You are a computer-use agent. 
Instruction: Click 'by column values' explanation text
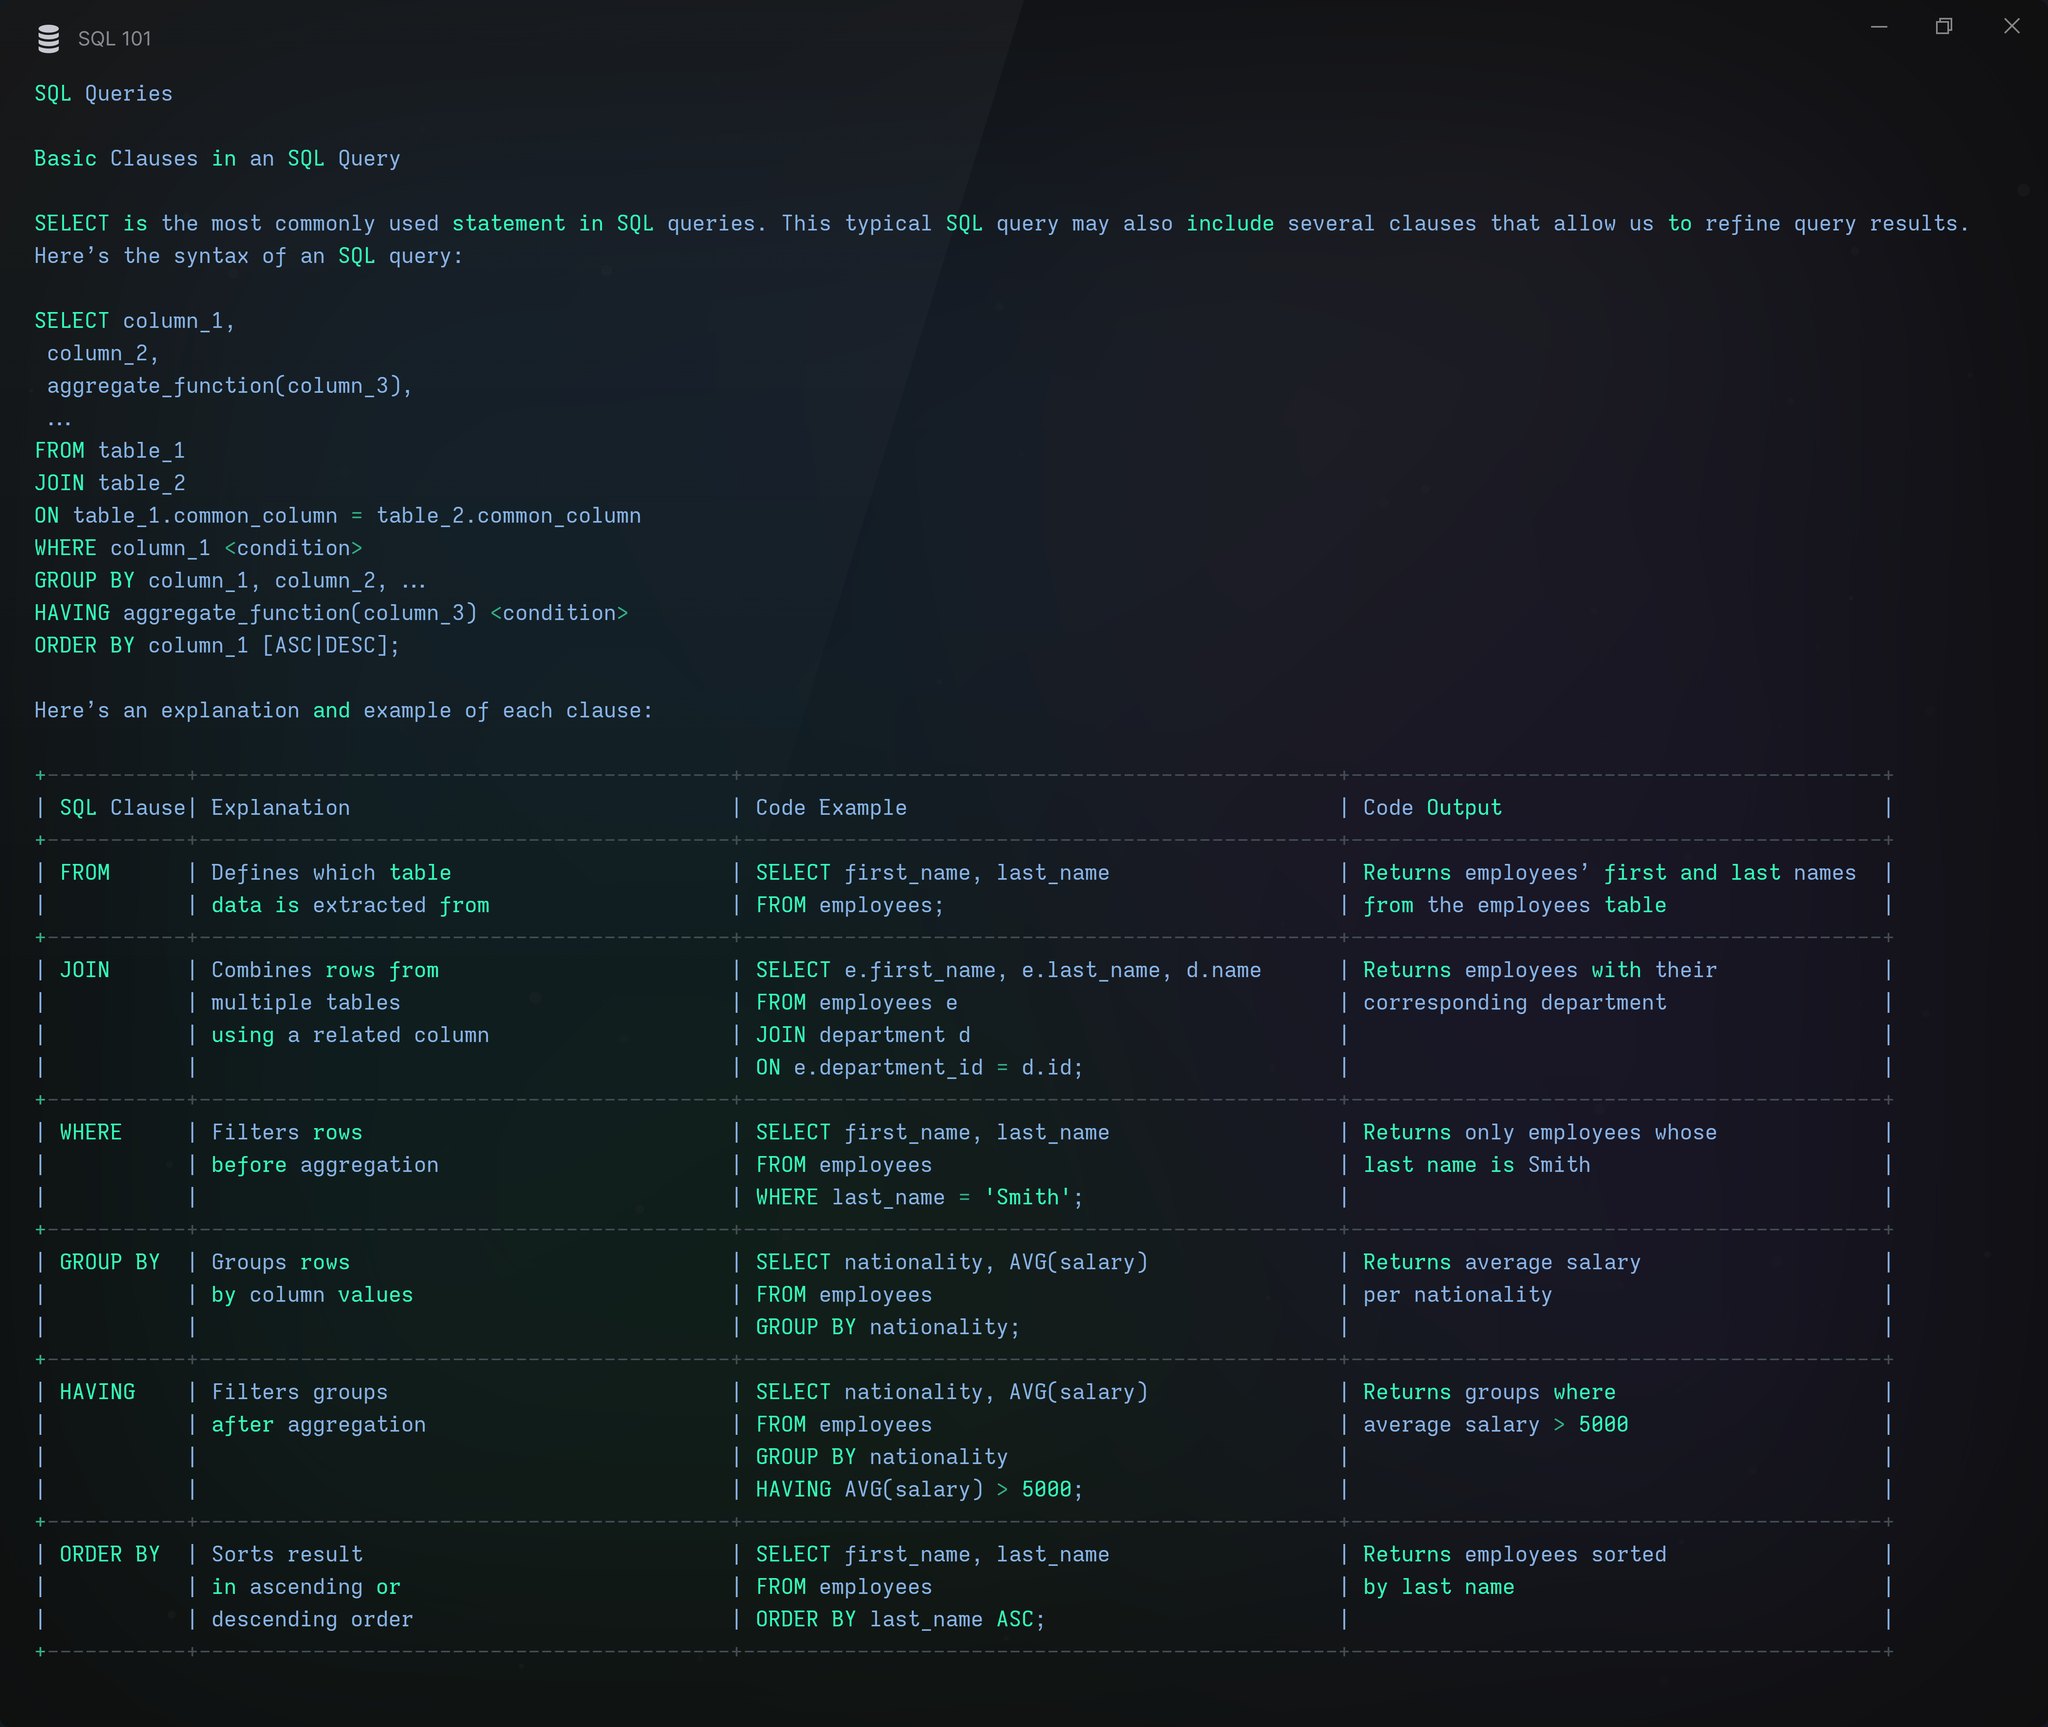312,1295
